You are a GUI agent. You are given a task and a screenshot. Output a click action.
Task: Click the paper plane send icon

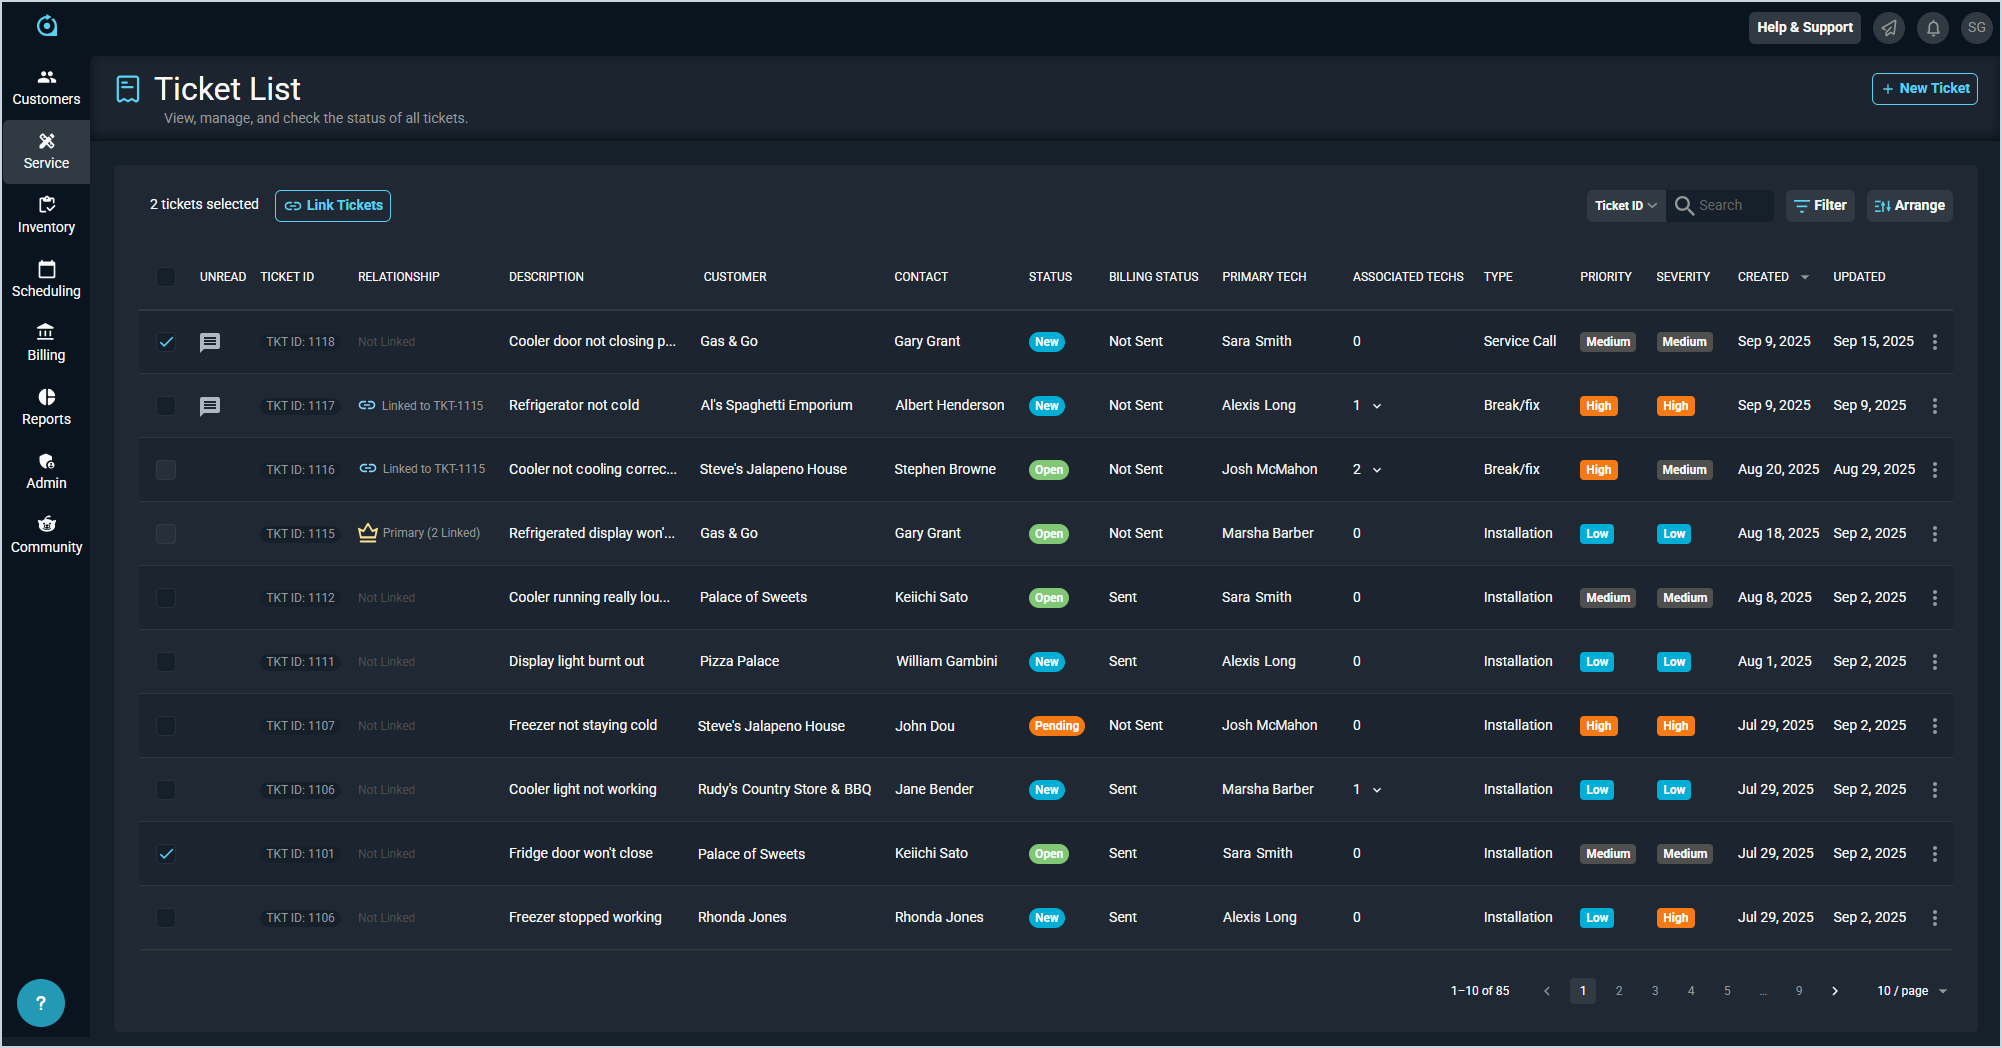click(1889, 28)
